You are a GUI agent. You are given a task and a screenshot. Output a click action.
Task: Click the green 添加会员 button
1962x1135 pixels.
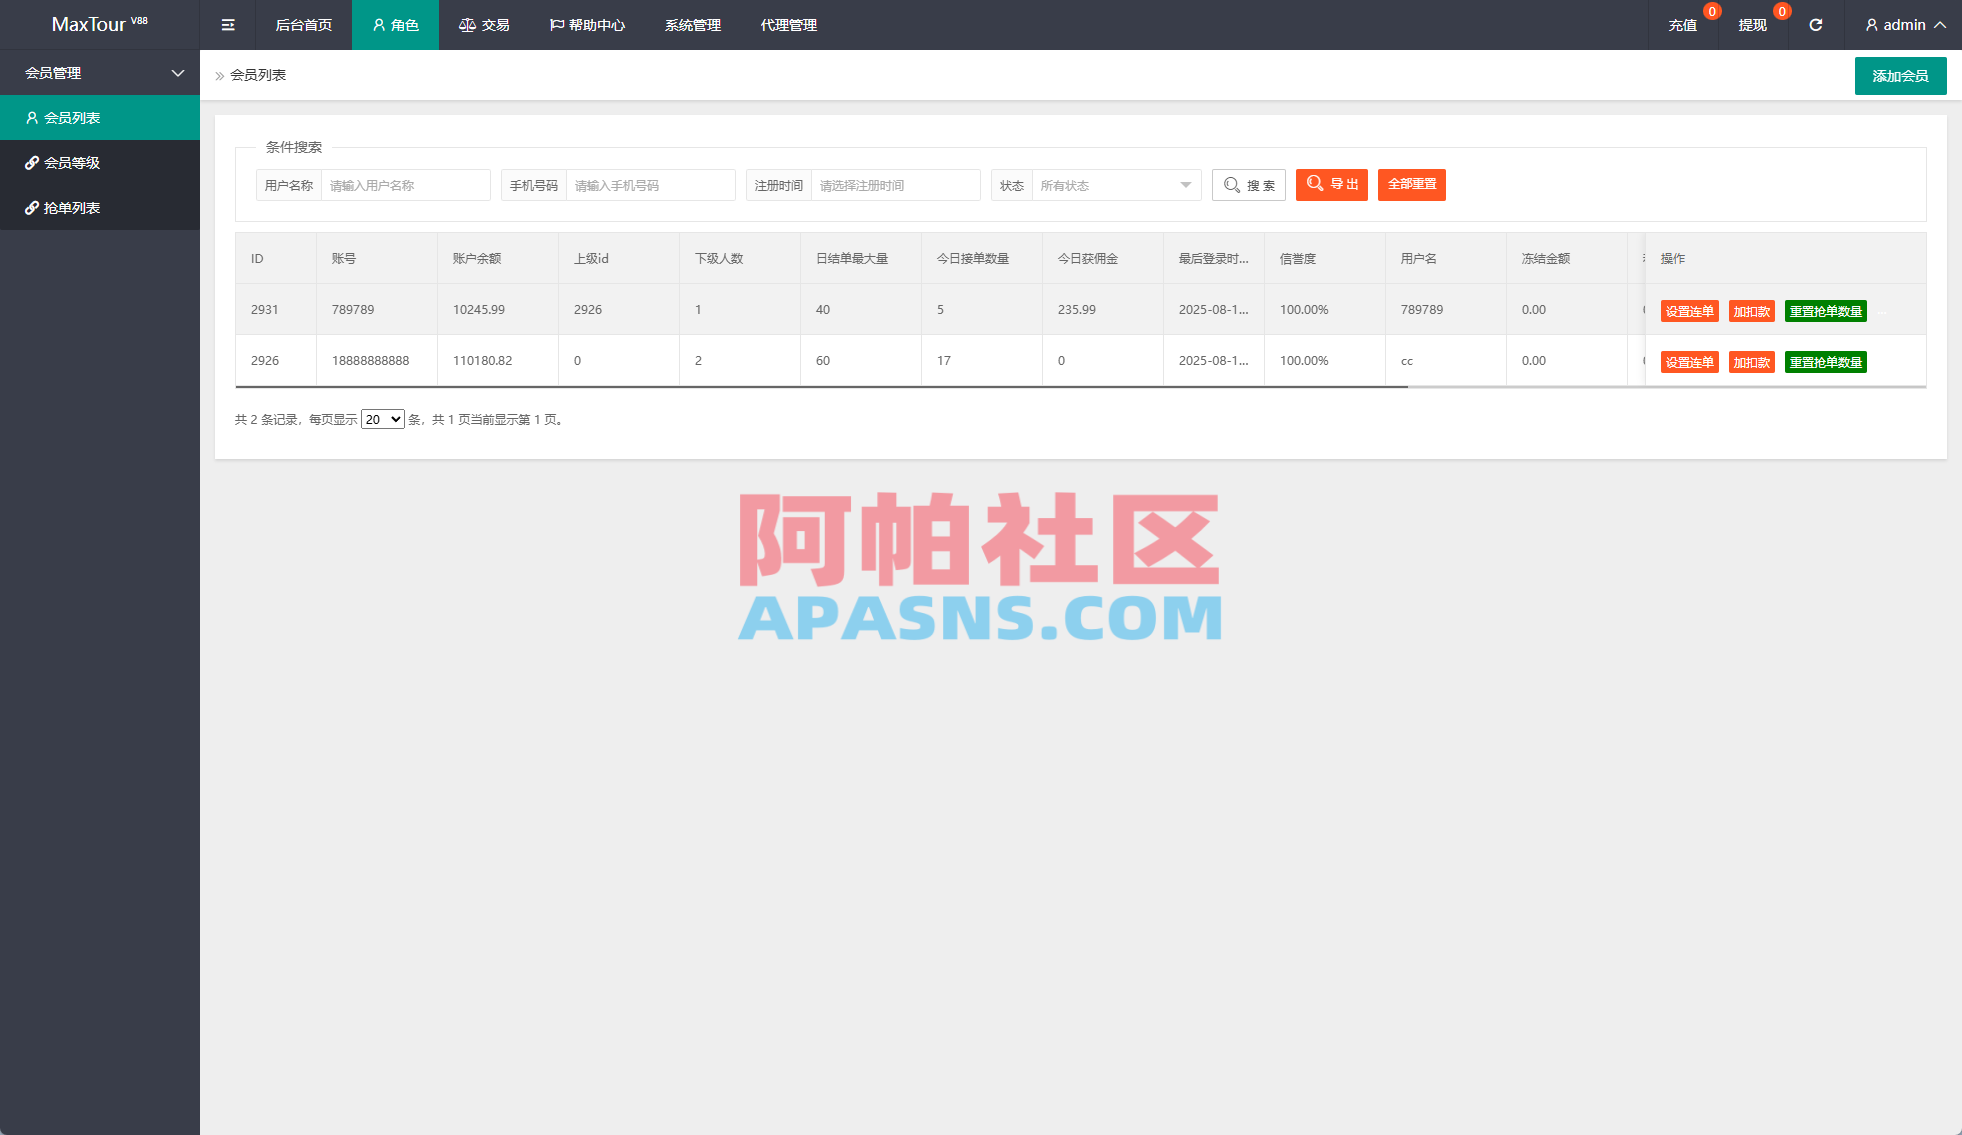pos(1899,75)
